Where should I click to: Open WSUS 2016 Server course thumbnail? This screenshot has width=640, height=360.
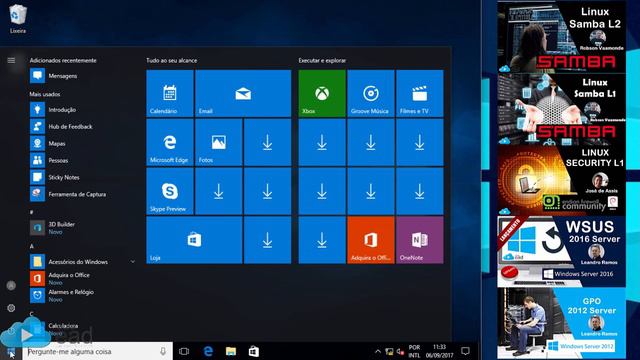click(561, 252)
